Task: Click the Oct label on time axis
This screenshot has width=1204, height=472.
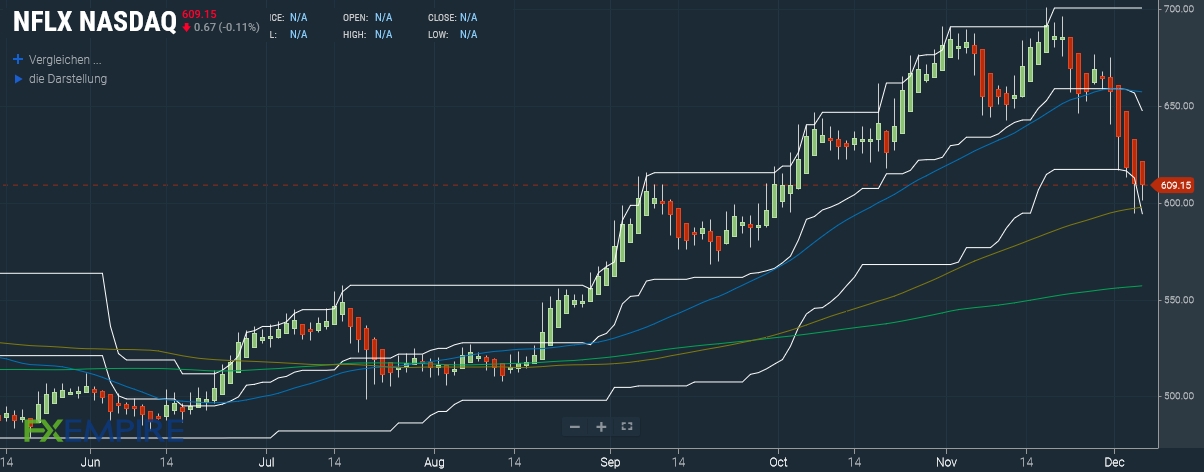Action: click(x=780, y=464)
